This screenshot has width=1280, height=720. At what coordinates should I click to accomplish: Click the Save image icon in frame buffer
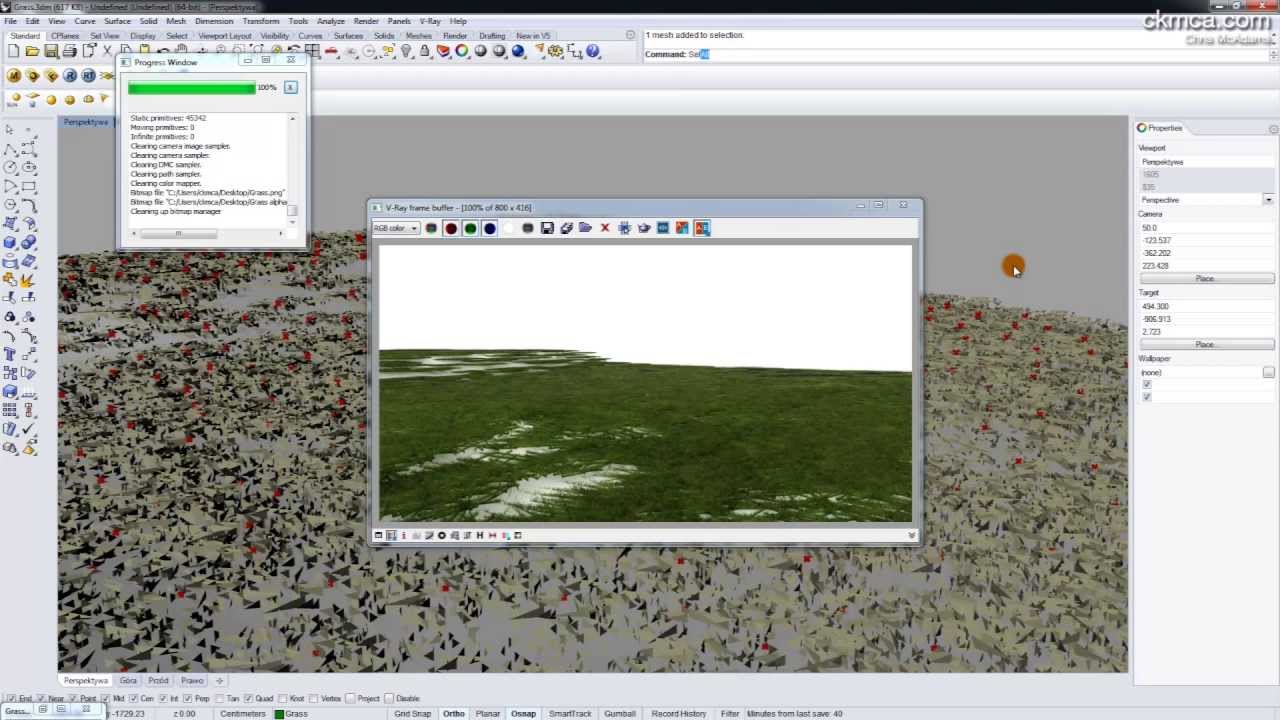(547, 228)
